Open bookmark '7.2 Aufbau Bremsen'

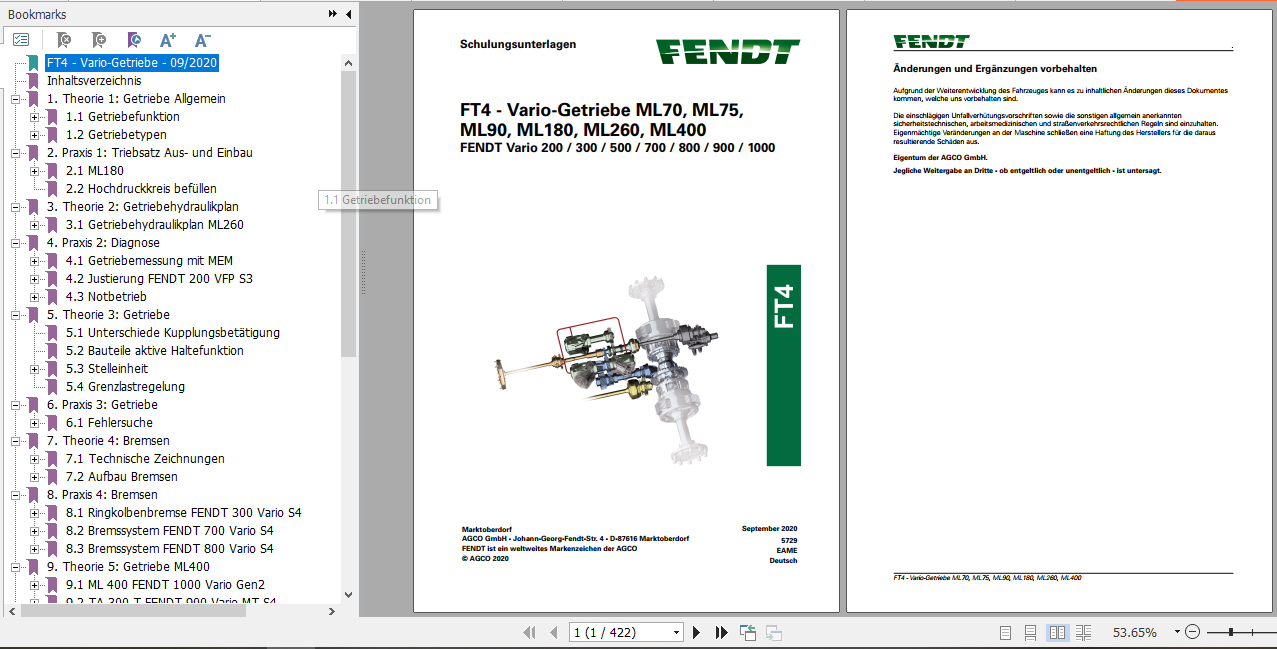tap(122, 477)
